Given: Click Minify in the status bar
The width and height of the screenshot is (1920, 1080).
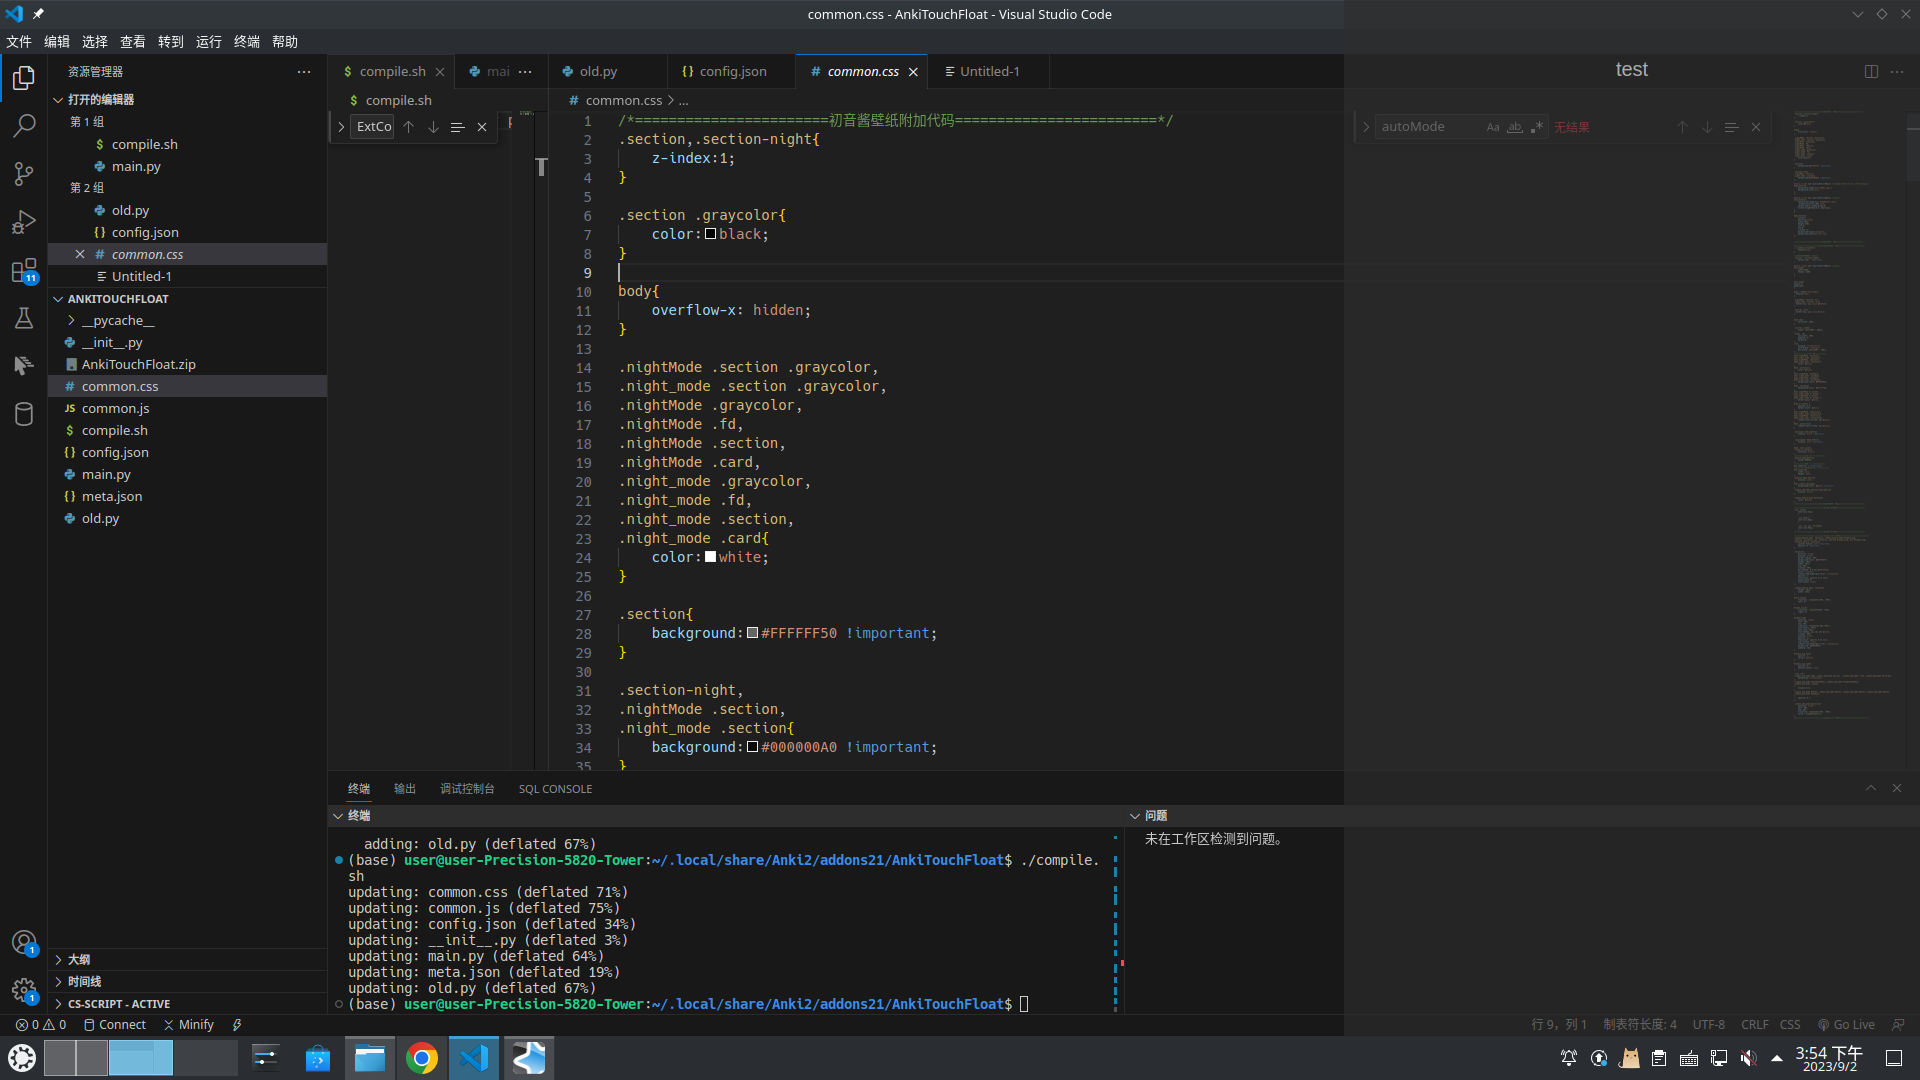Looking at the screenshot, I should pos(189,1024).
